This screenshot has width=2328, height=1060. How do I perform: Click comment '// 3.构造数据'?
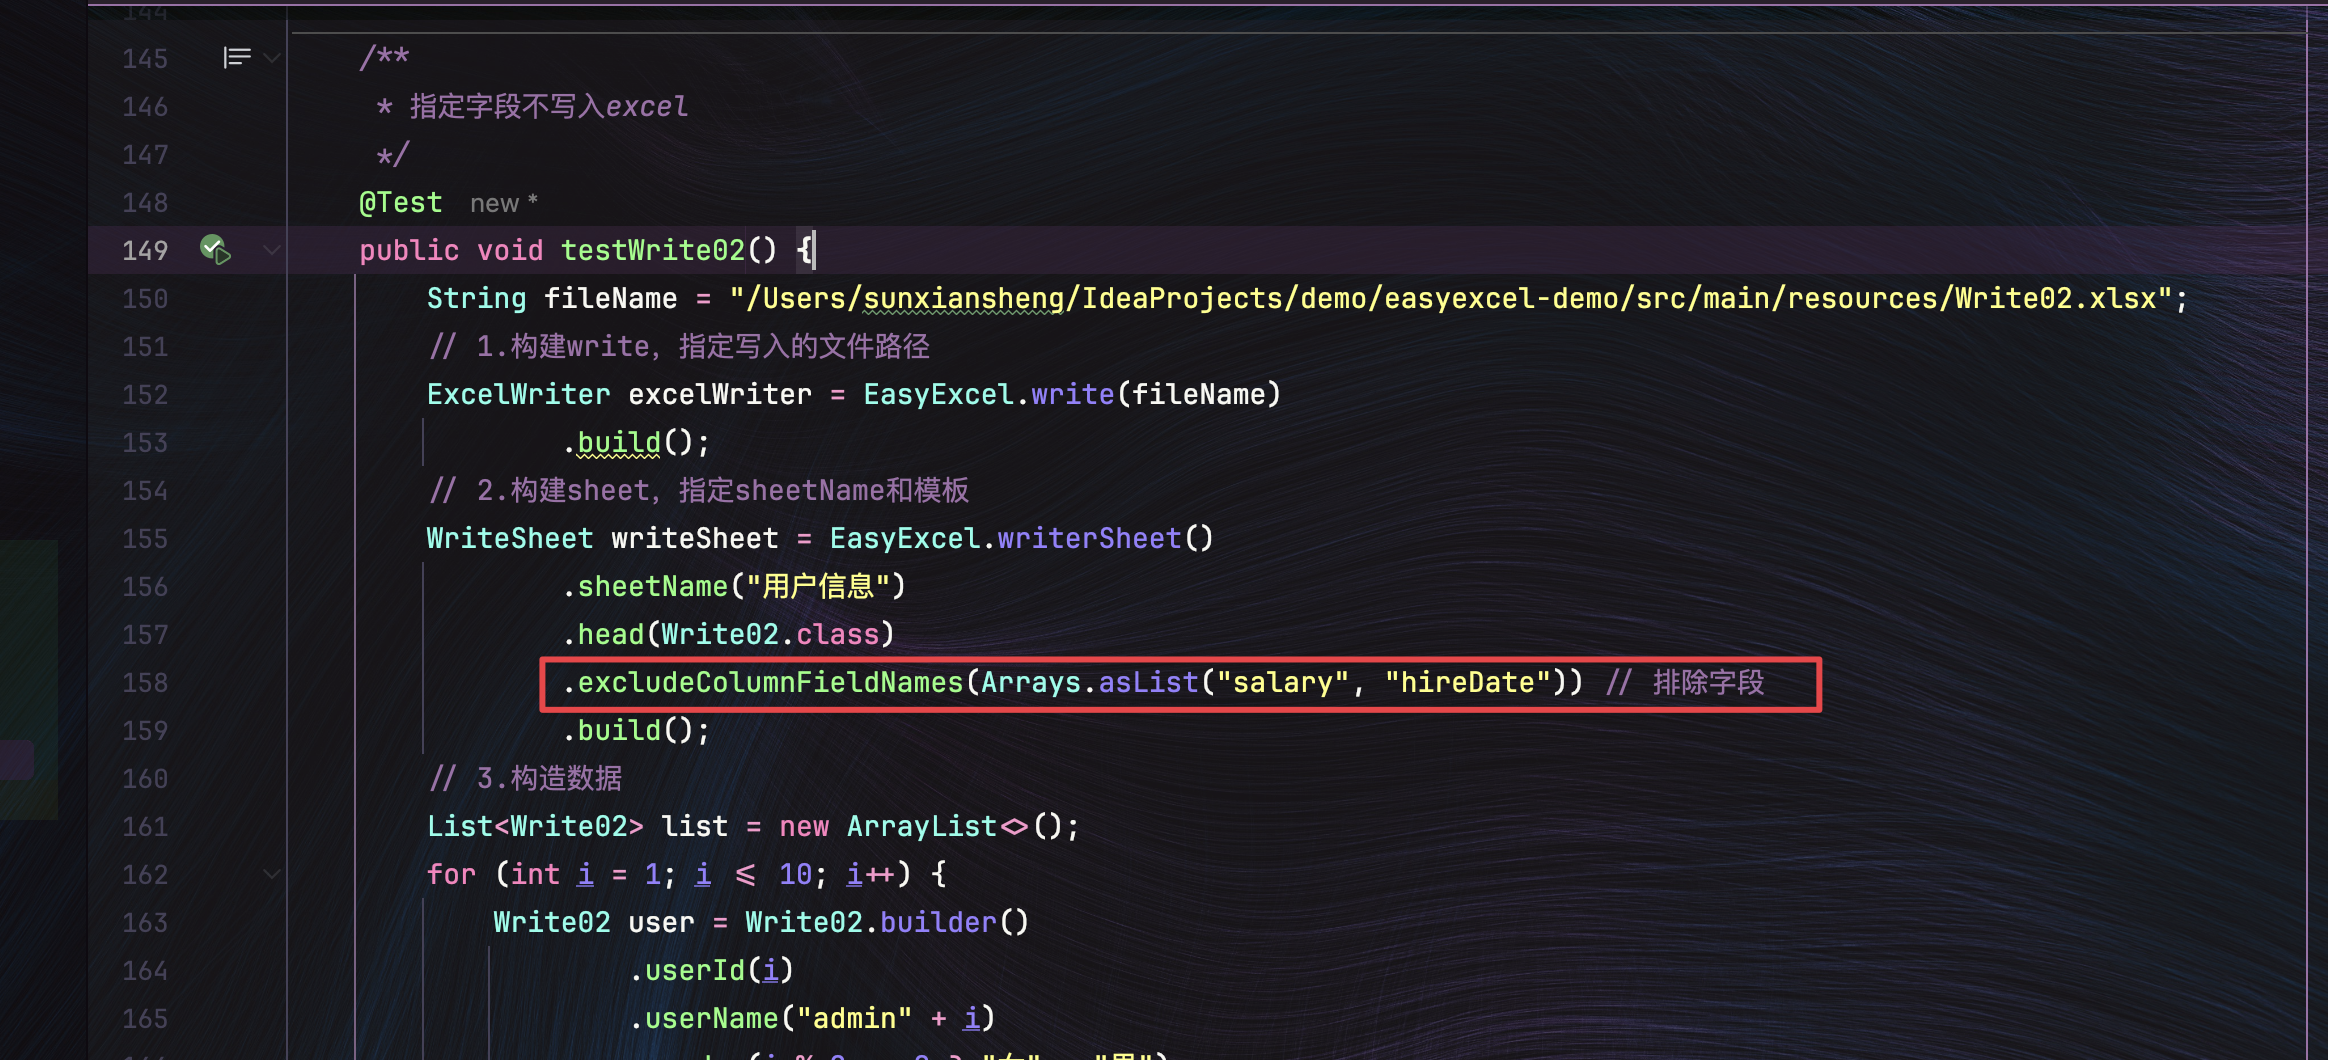525,778
